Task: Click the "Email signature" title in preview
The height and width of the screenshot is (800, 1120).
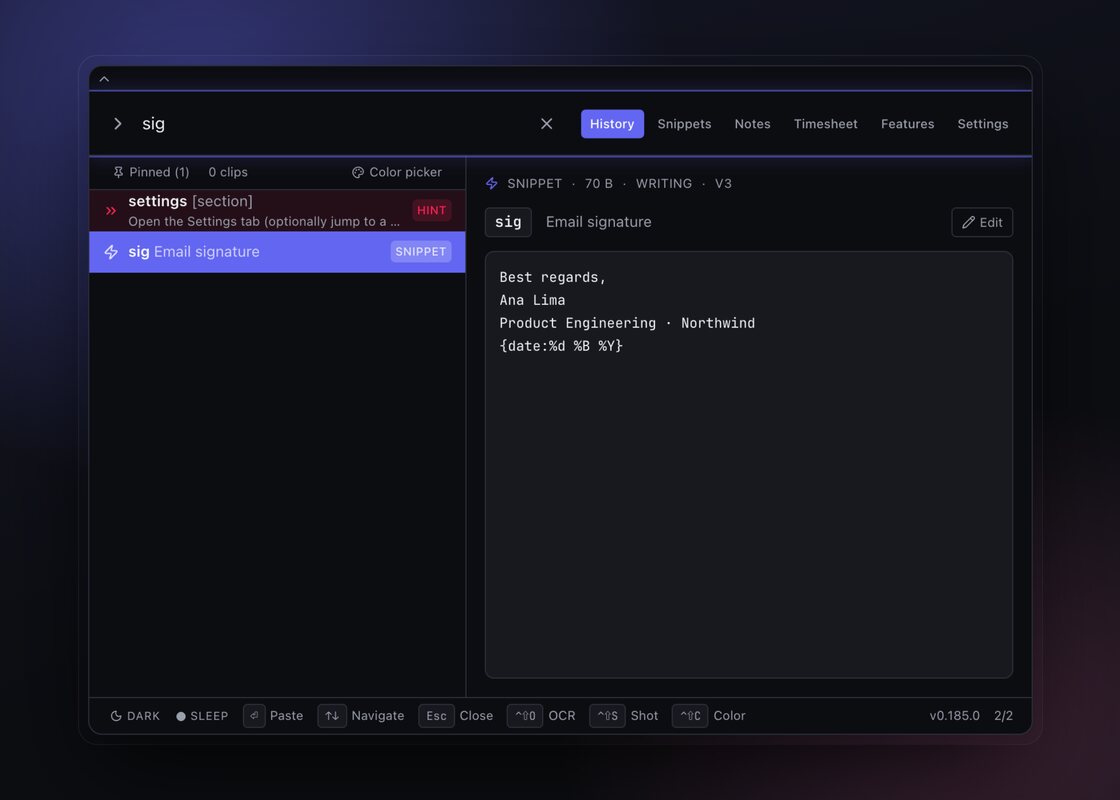Action: coord(599,222)
